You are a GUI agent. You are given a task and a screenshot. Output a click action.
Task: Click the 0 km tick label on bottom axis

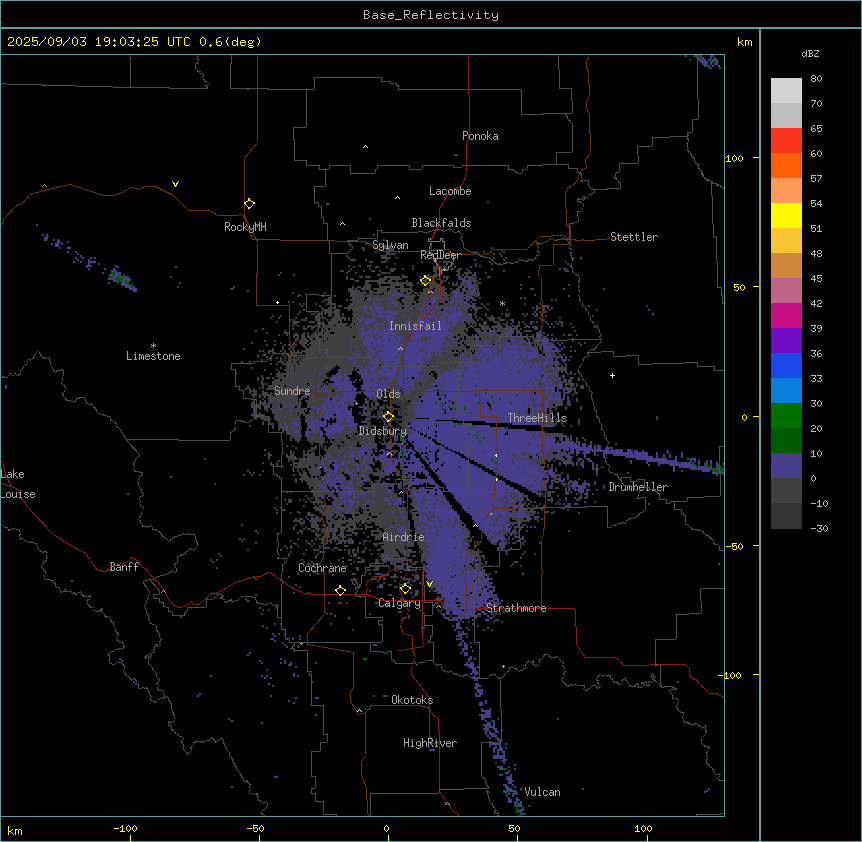tap(386, 828)
